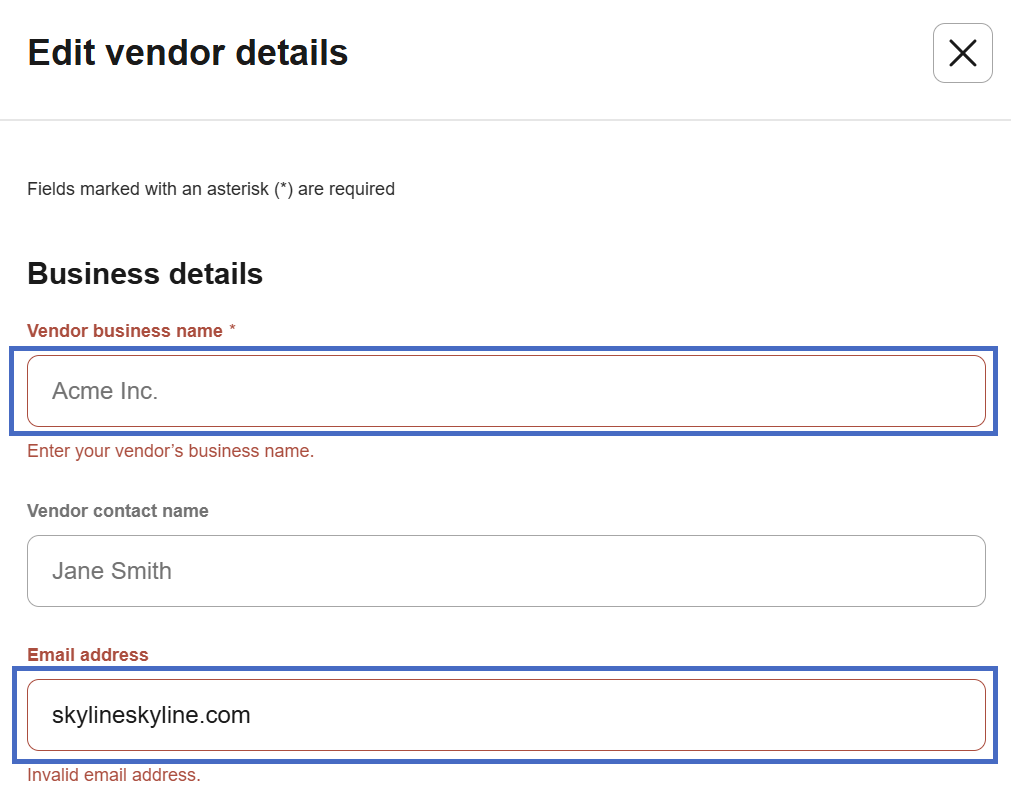Click "Enter your vendor's business name." error

[x=171, y=451]
